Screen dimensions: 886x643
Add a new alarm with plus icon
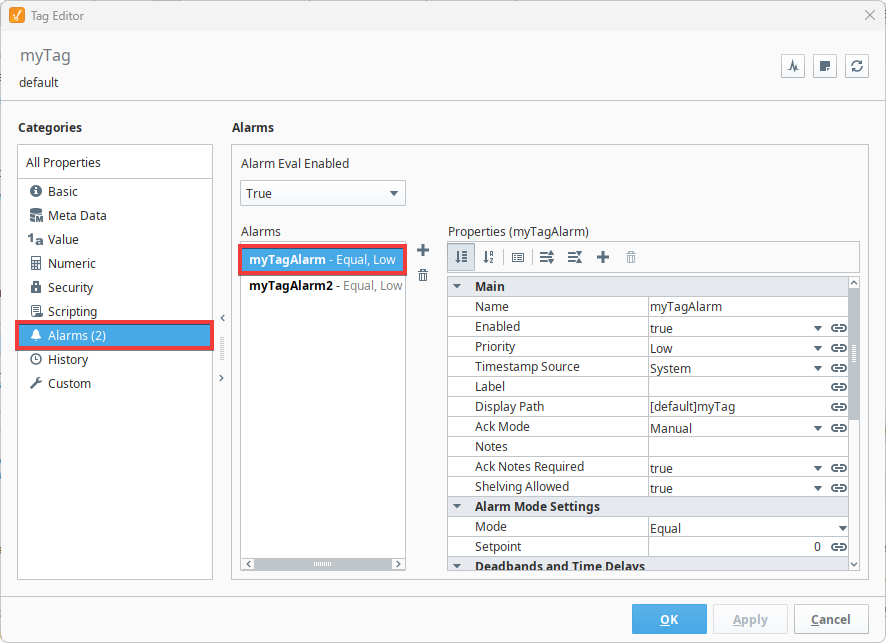click(x=423, y=250)
